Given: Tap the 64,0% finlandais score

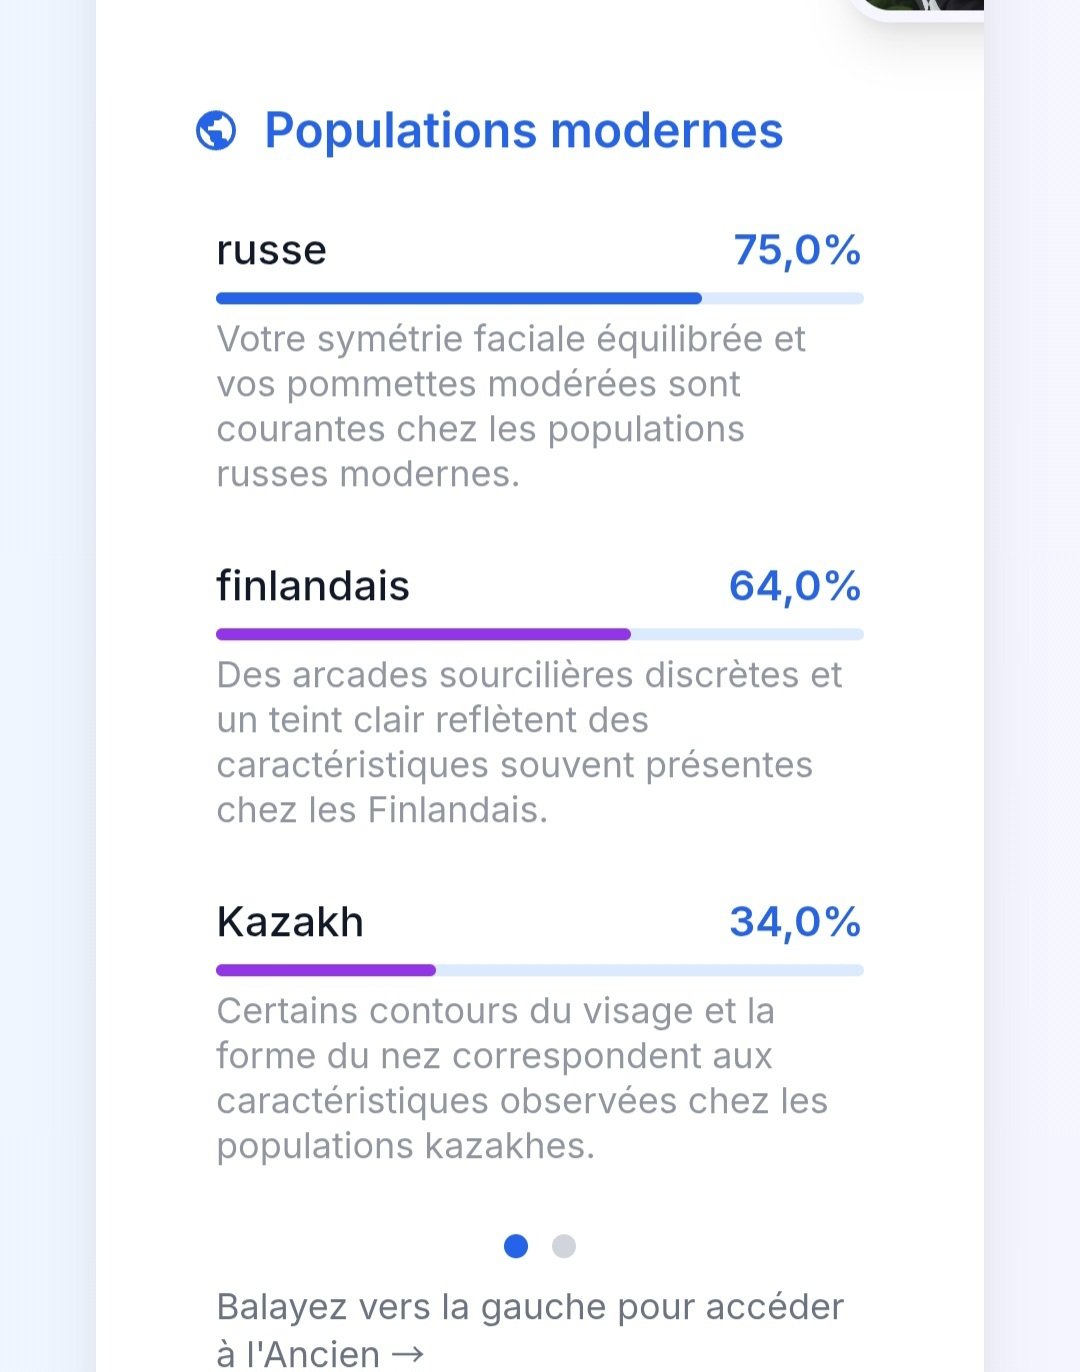Looking at the screenshot, I should pyautogui.click(x=795, y=586).
